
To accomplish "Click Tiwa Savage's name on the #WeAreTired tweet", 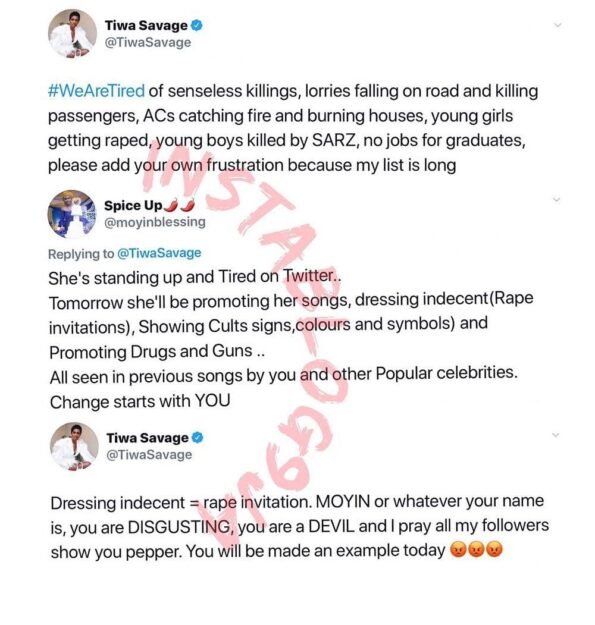I will point(146,26).
